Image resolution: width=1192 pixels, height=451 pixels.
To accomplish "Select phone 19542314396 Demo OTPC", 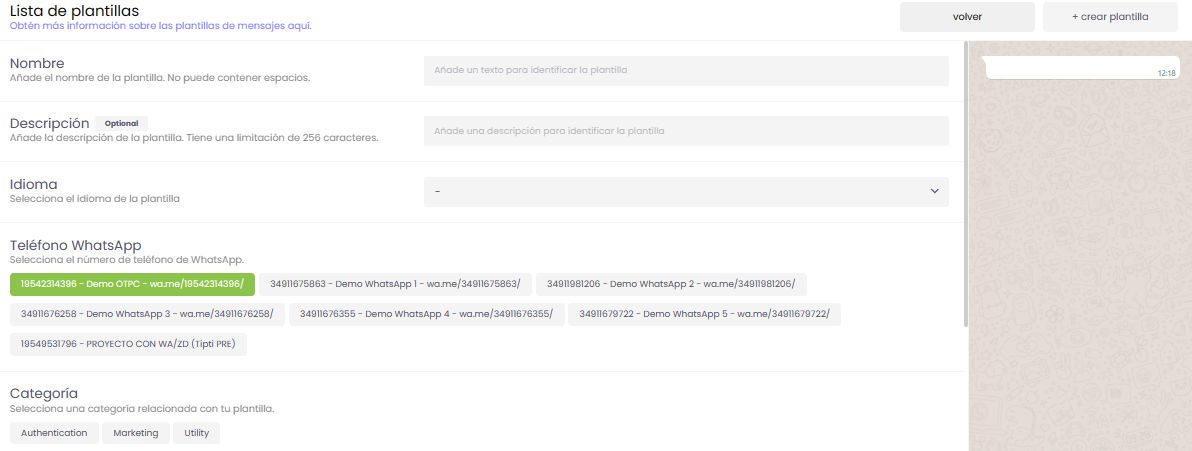I will (132, 284).
